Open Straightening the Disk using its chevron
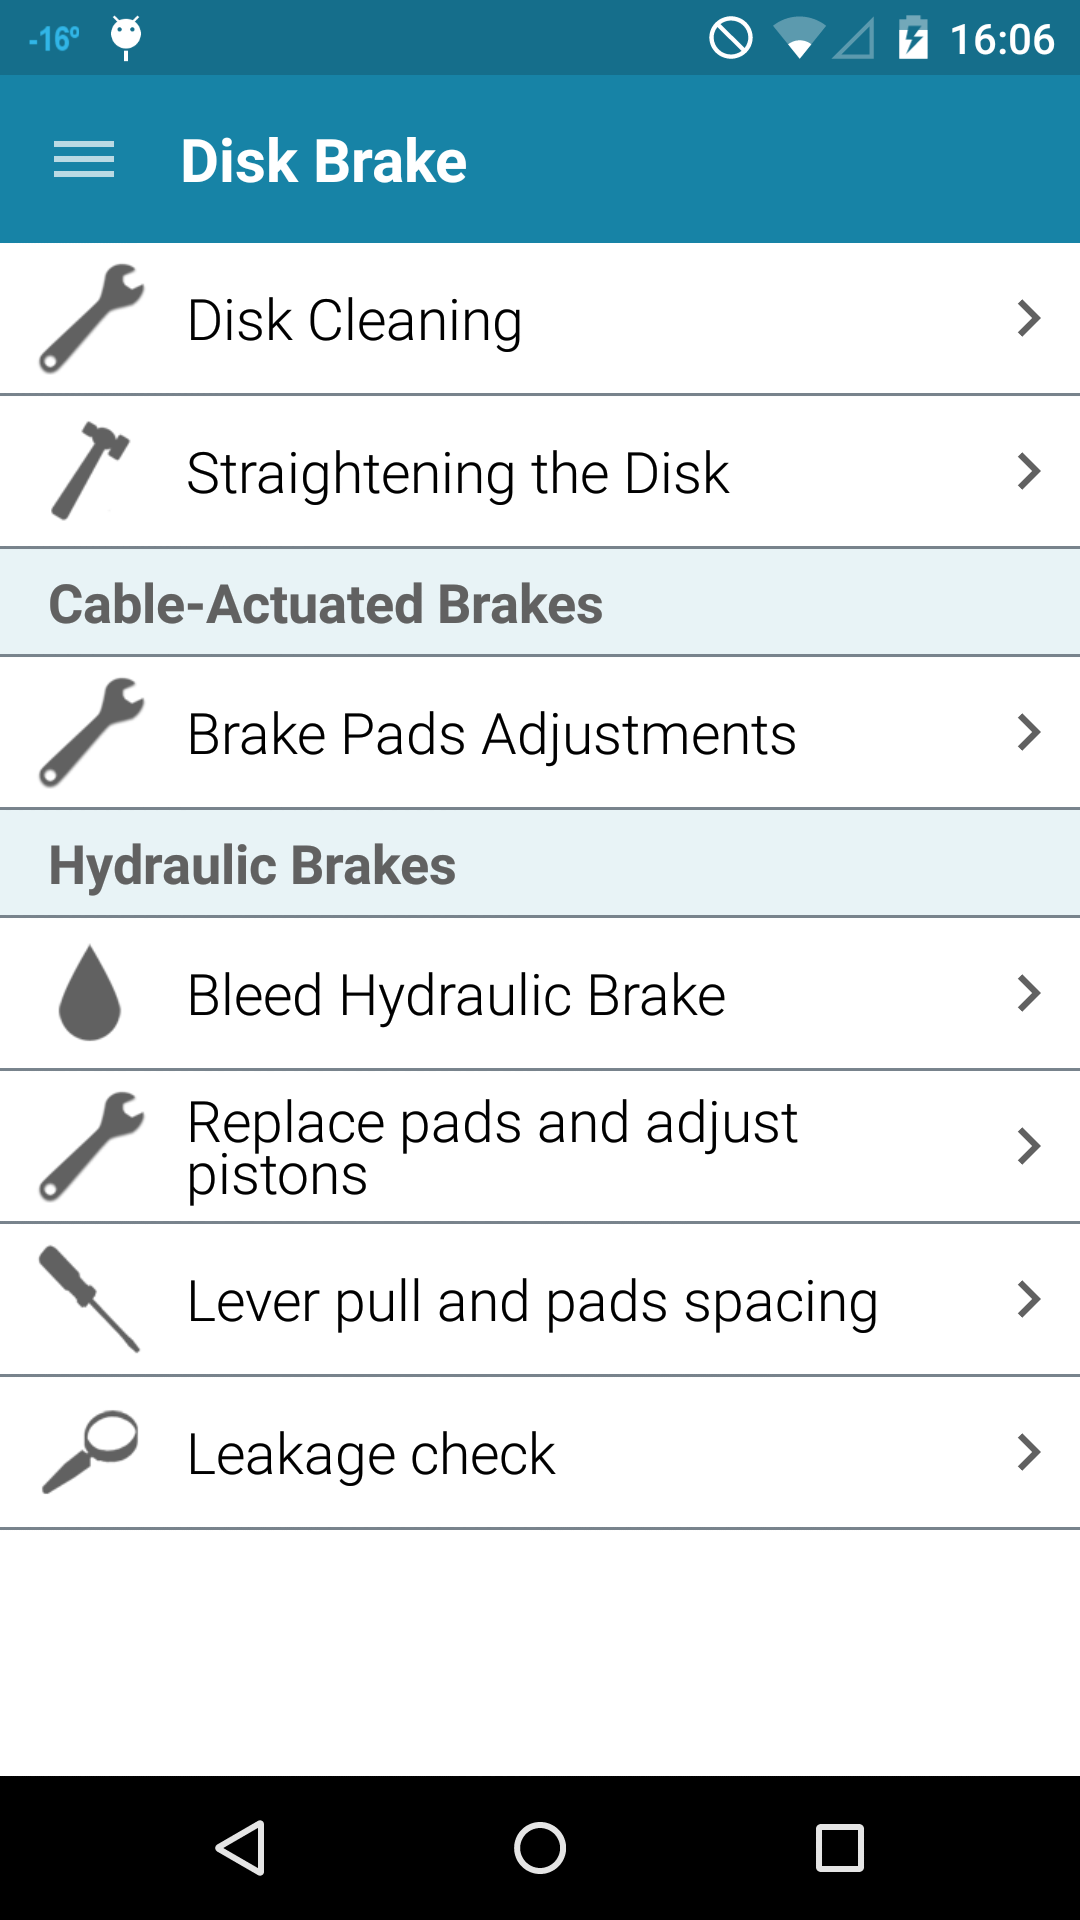Image resolution: width=1080 pixels, height=1920 pixels. (x=1029, y=471)
